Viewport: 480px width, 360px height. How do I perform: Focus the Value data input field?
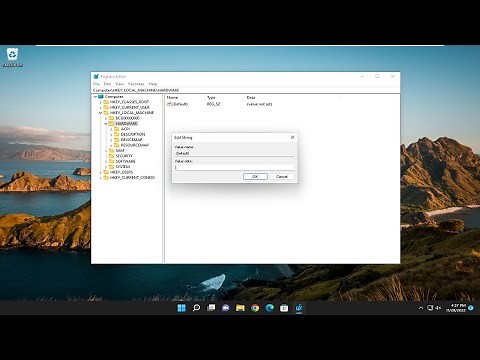pyautogui.click(x=234, y=167)
